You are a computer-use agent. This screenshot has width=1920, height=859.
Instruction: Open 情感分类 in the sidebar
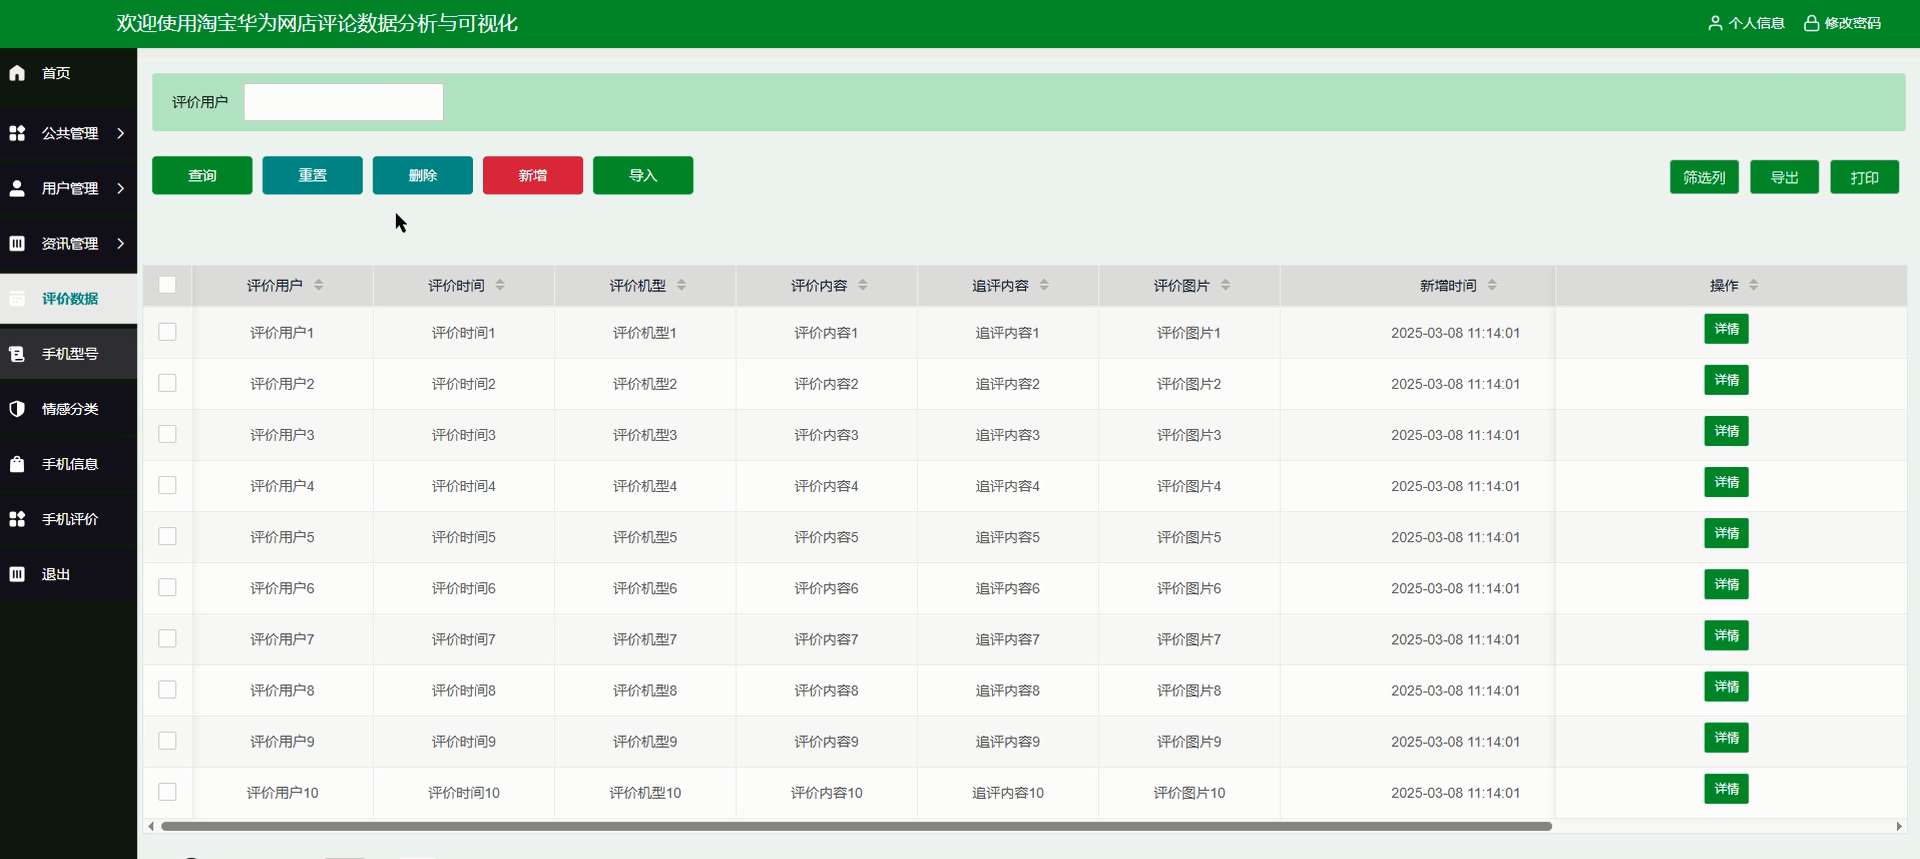(68, 409)
